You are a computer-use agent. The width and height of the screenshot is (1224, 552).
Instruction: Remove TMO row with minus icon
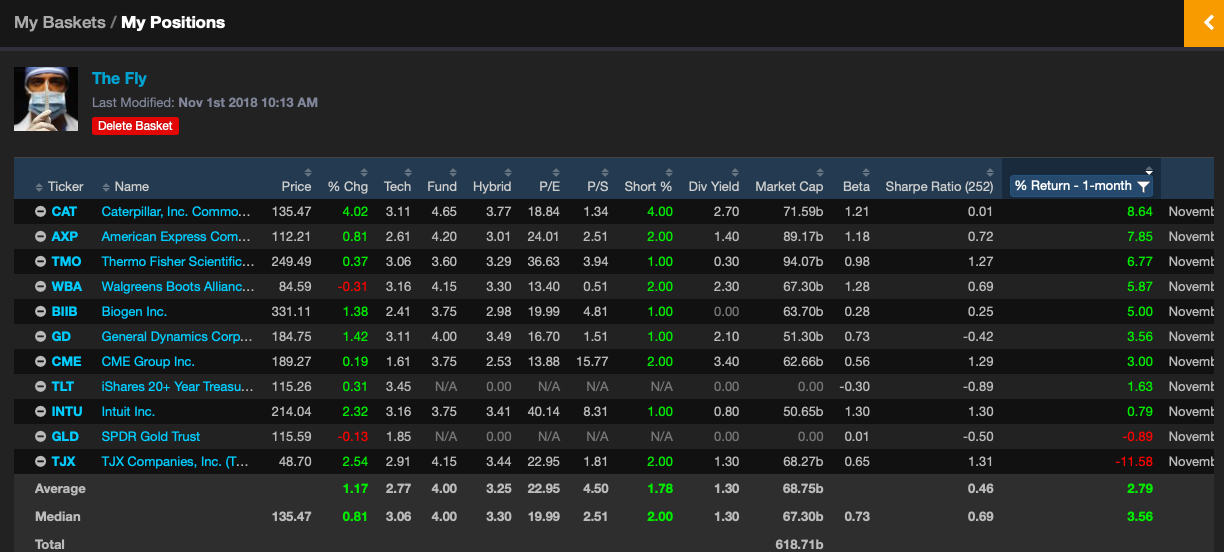point(40,262)
